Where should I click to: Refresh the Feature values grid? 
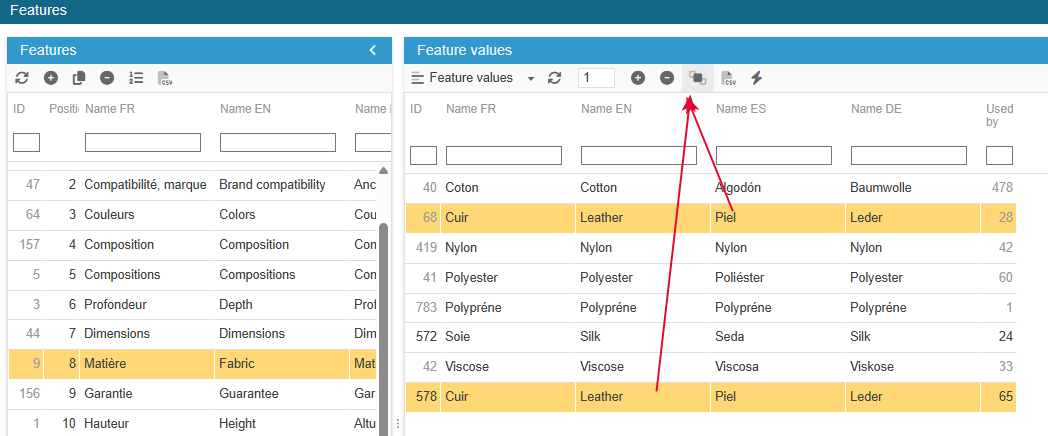coord(554,78)
